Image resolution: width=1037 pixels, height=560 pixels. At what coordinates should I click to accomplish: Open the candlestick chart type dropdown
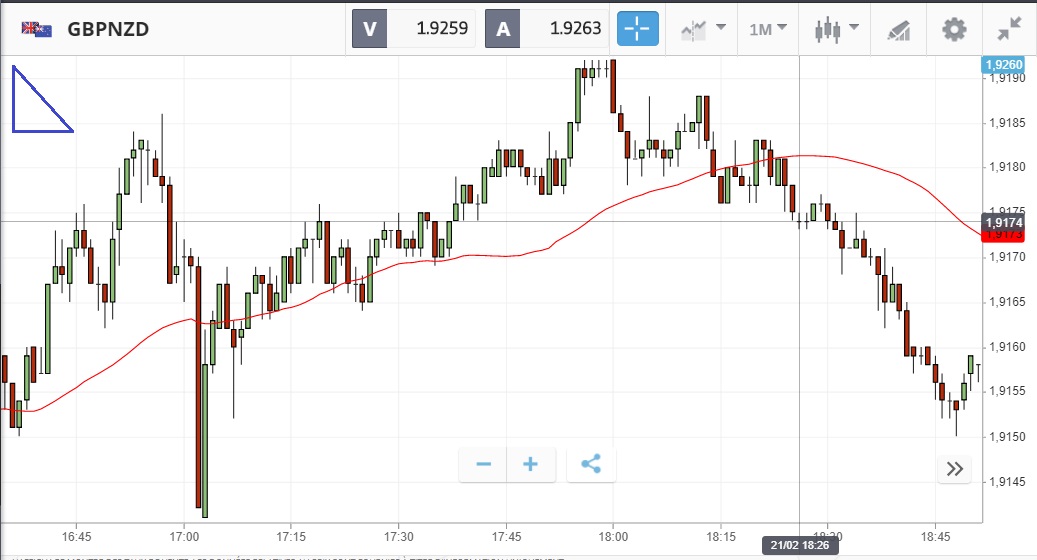(x=834, y=29)
